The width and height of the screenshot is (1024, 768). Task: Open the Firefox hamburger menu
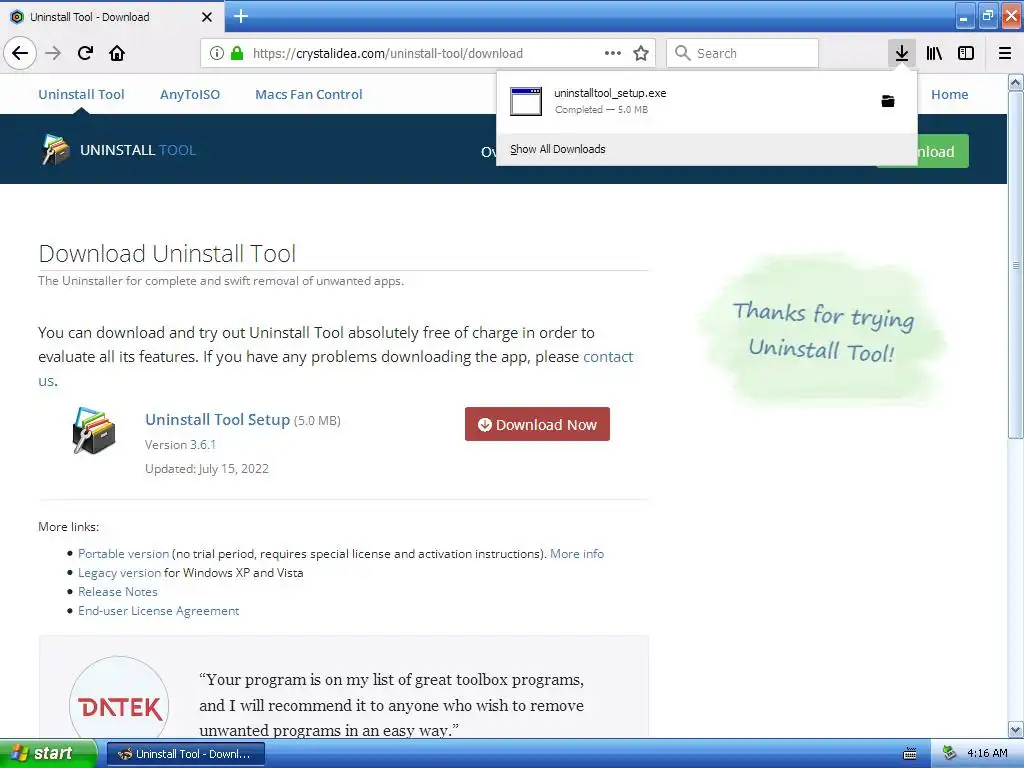[x=1005, y=53]
